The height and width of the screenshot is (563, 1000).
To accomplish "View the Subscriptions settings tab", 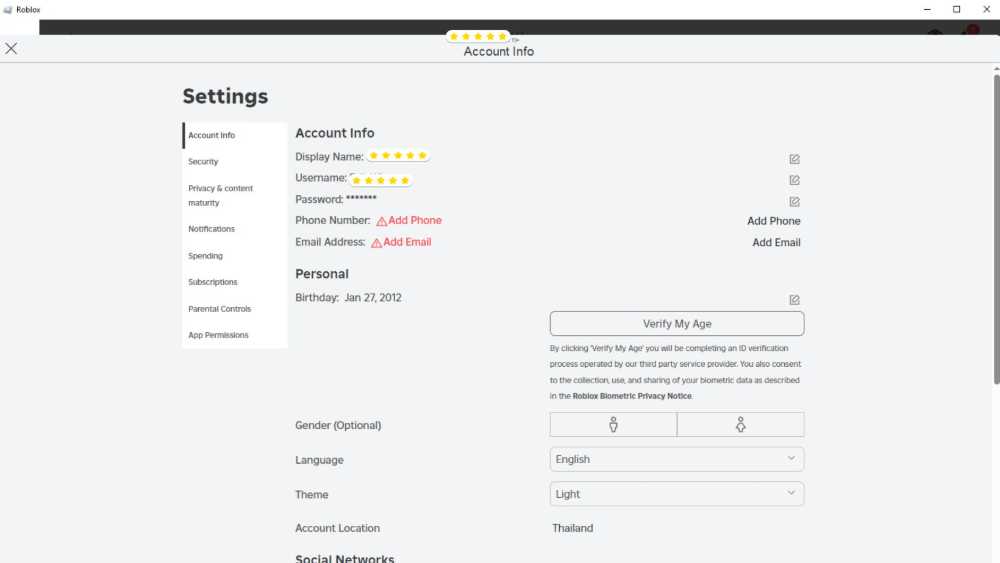I will tap(235, 282).
